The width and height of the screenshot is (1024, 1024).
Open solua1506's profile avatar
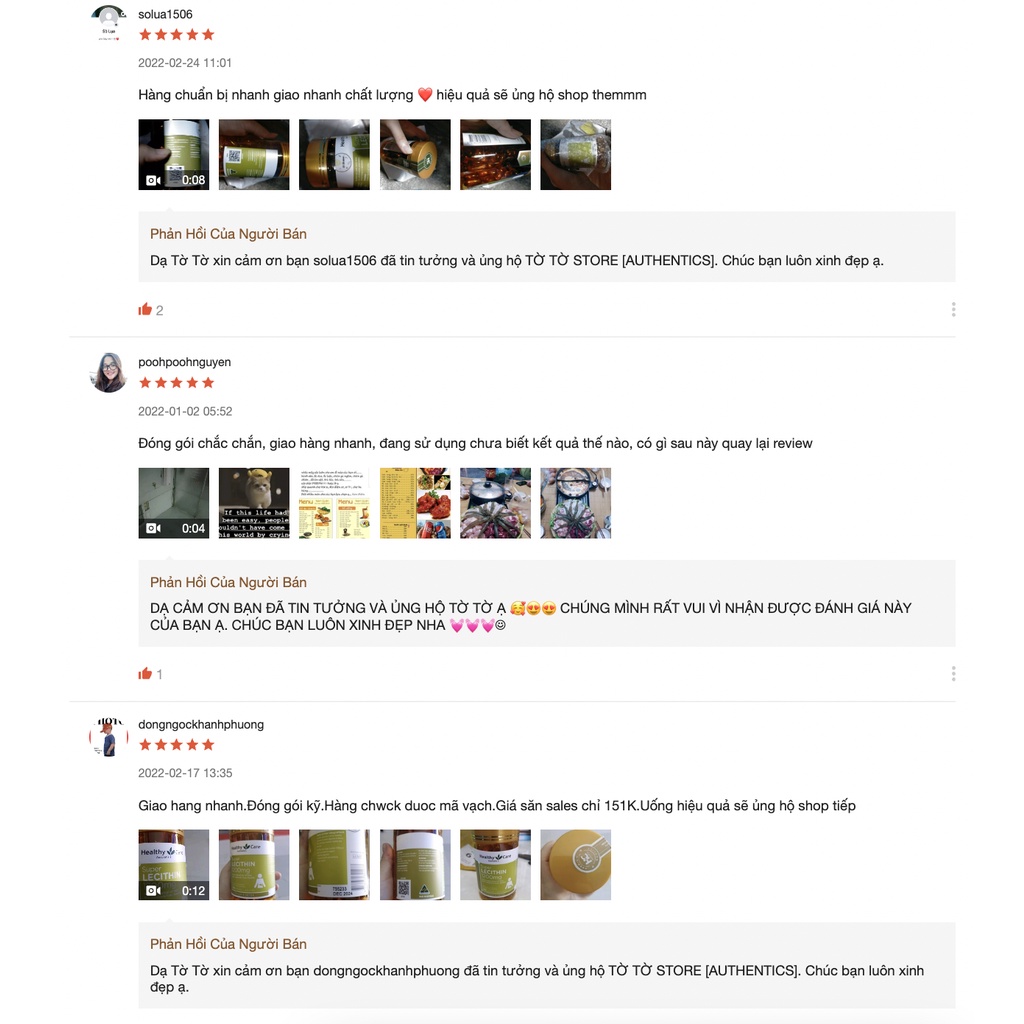108,23
